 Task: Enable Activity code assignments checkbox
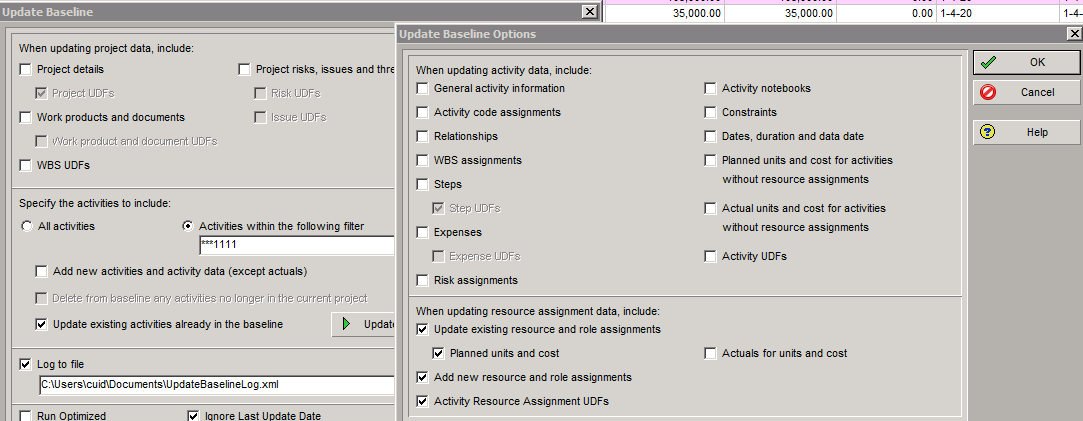tap(423, 112)
